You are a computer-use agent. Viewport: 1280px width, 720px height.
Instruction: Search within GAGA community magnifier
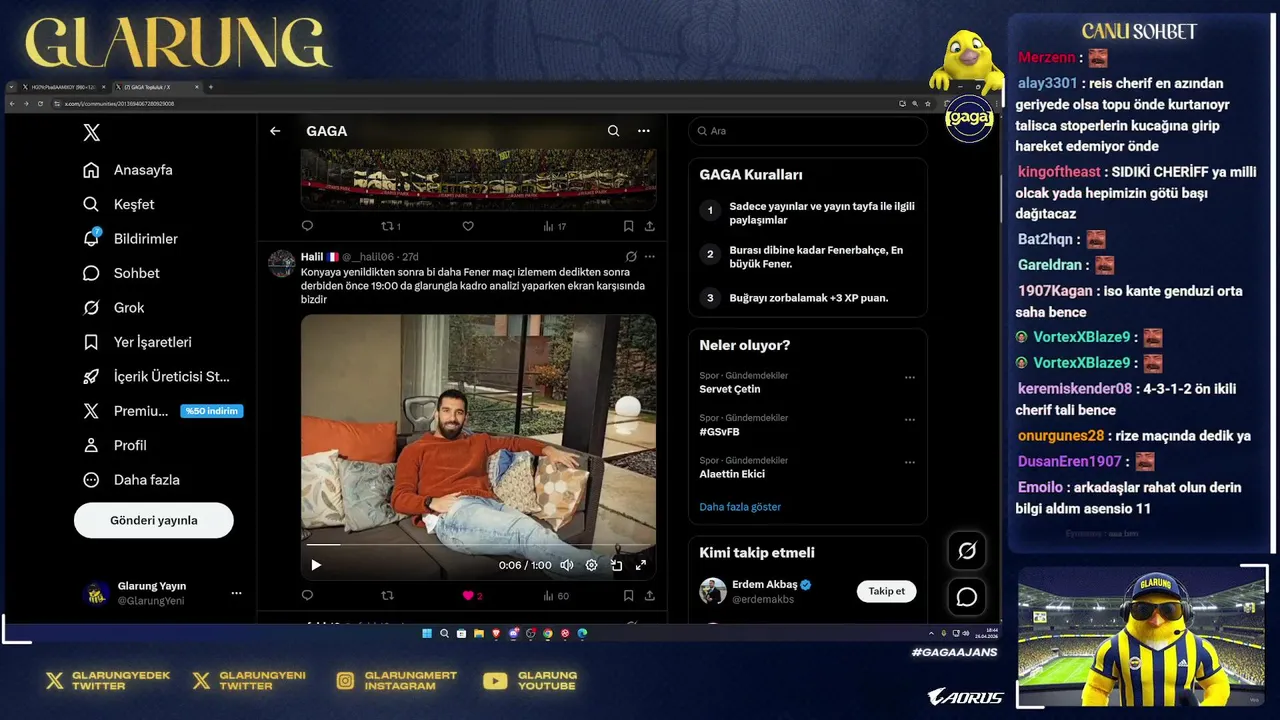click(x=613, y=131)
